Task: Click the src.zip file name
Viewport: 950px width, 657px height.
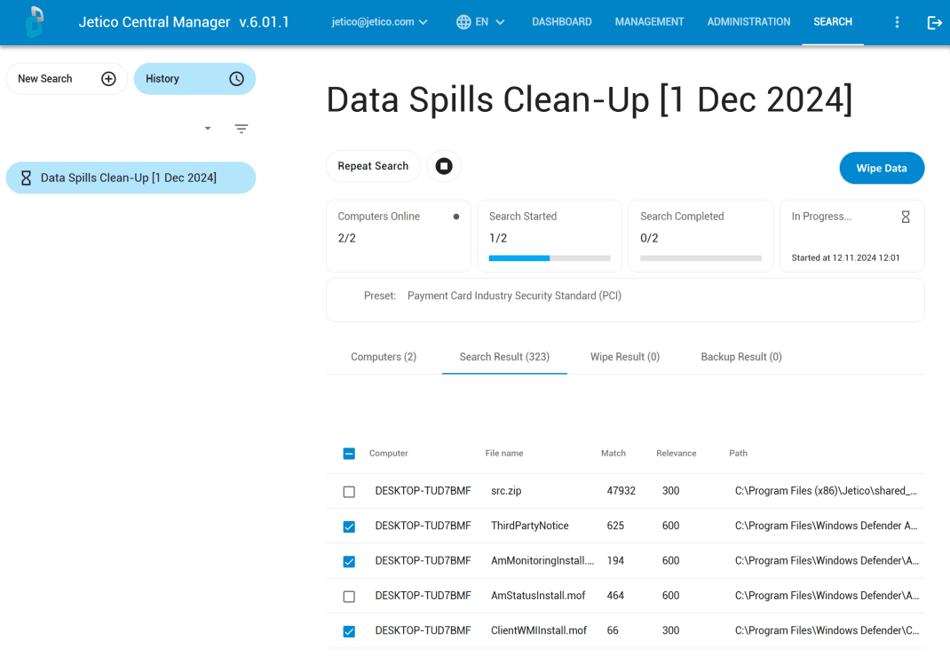Action: pyautogui.click(x=506, y=491)
